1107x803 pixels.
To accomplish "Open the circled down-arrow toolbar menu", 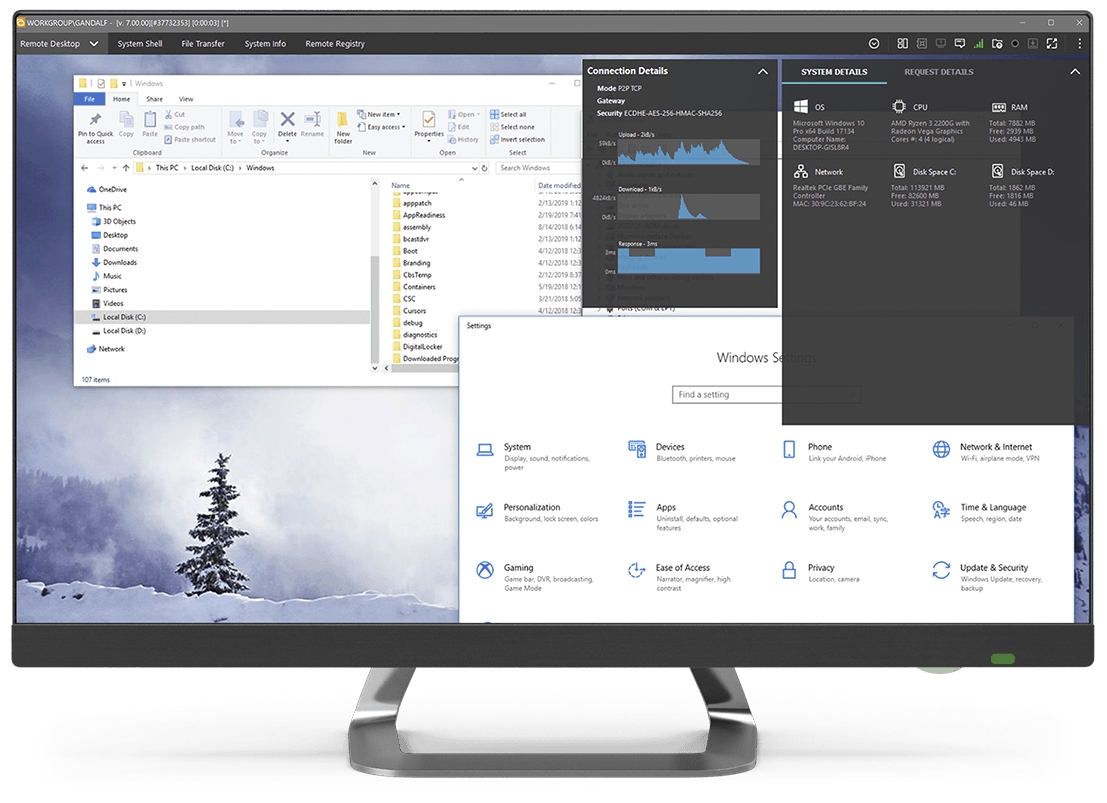I will 874,44.
